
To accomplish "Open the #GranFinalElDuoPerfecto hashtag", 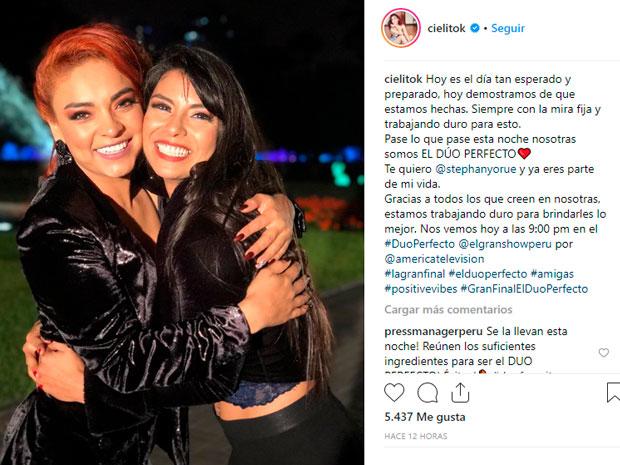I will click(x=524, y=289).
